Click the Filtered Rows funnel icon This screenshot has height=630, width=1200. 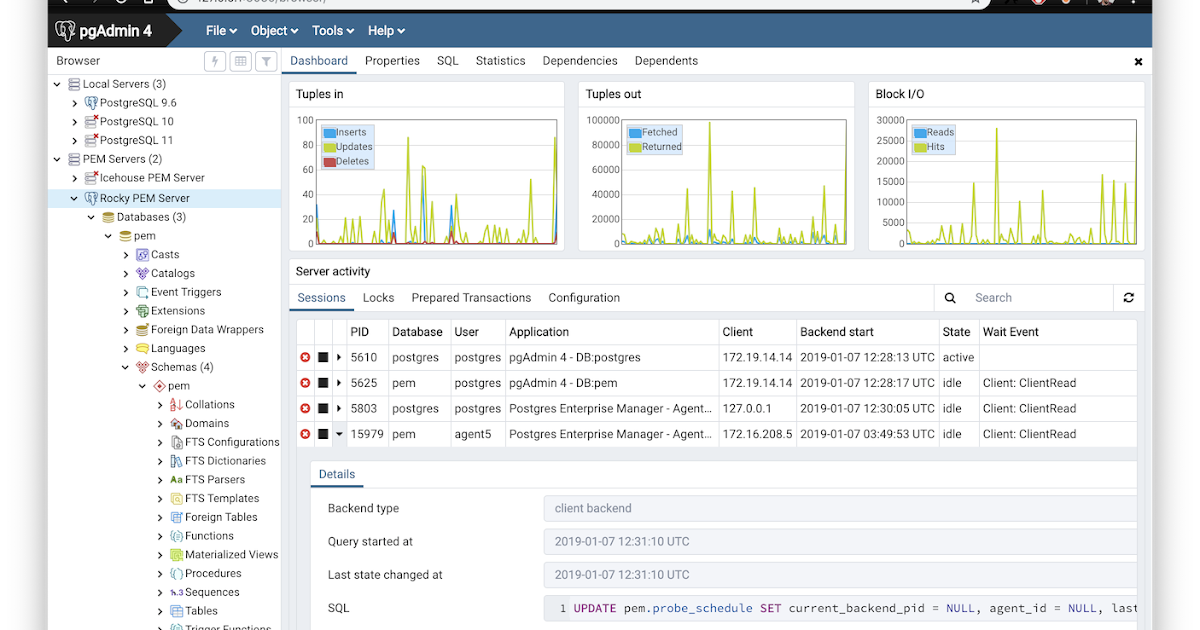[x=266, y=61]
